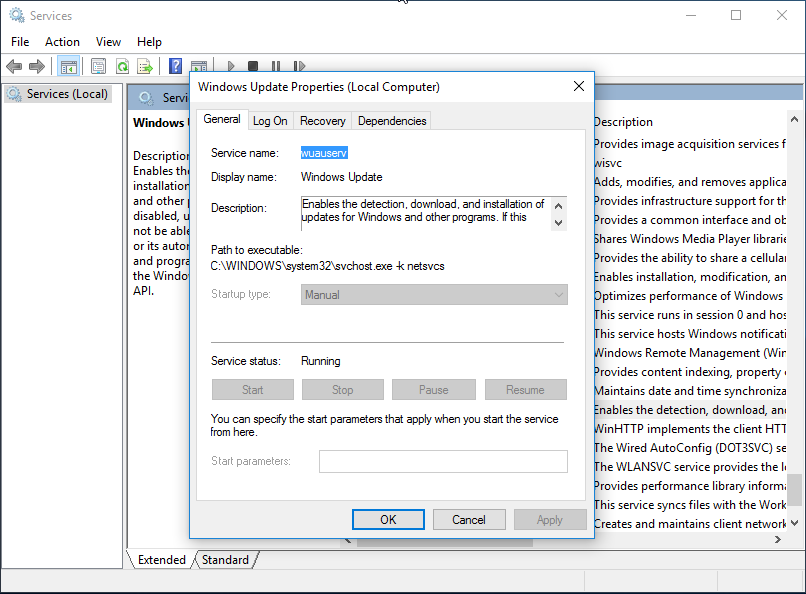Viewport: 806px width, 594px height.
Task: Open the View menu
Action: click(x=108, y=42)
